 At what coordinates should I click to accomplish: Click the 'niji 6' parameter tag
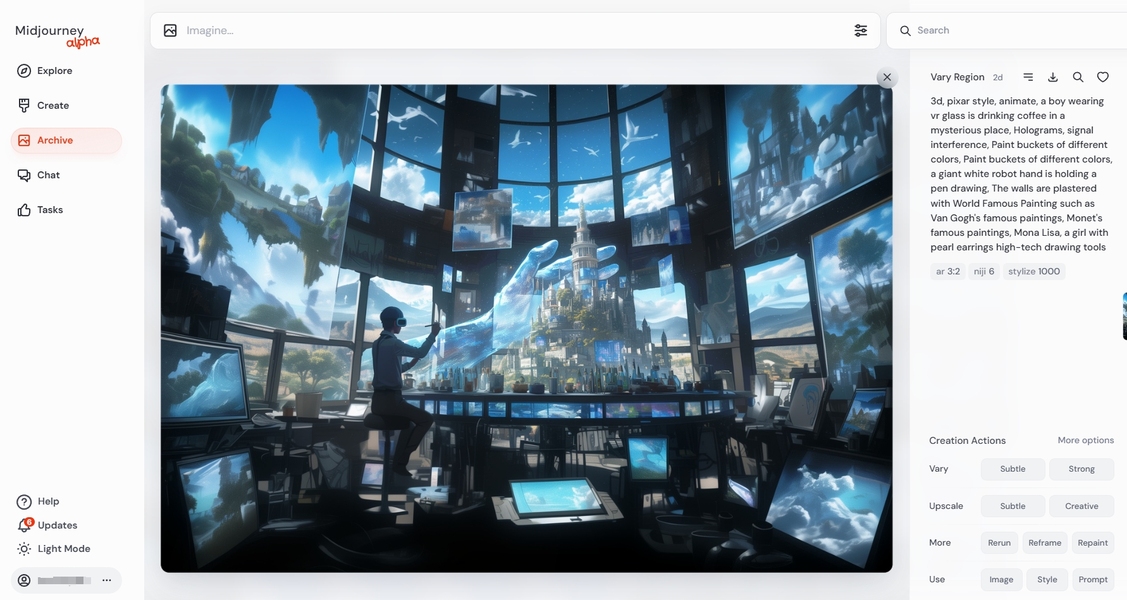click(983, 272)
